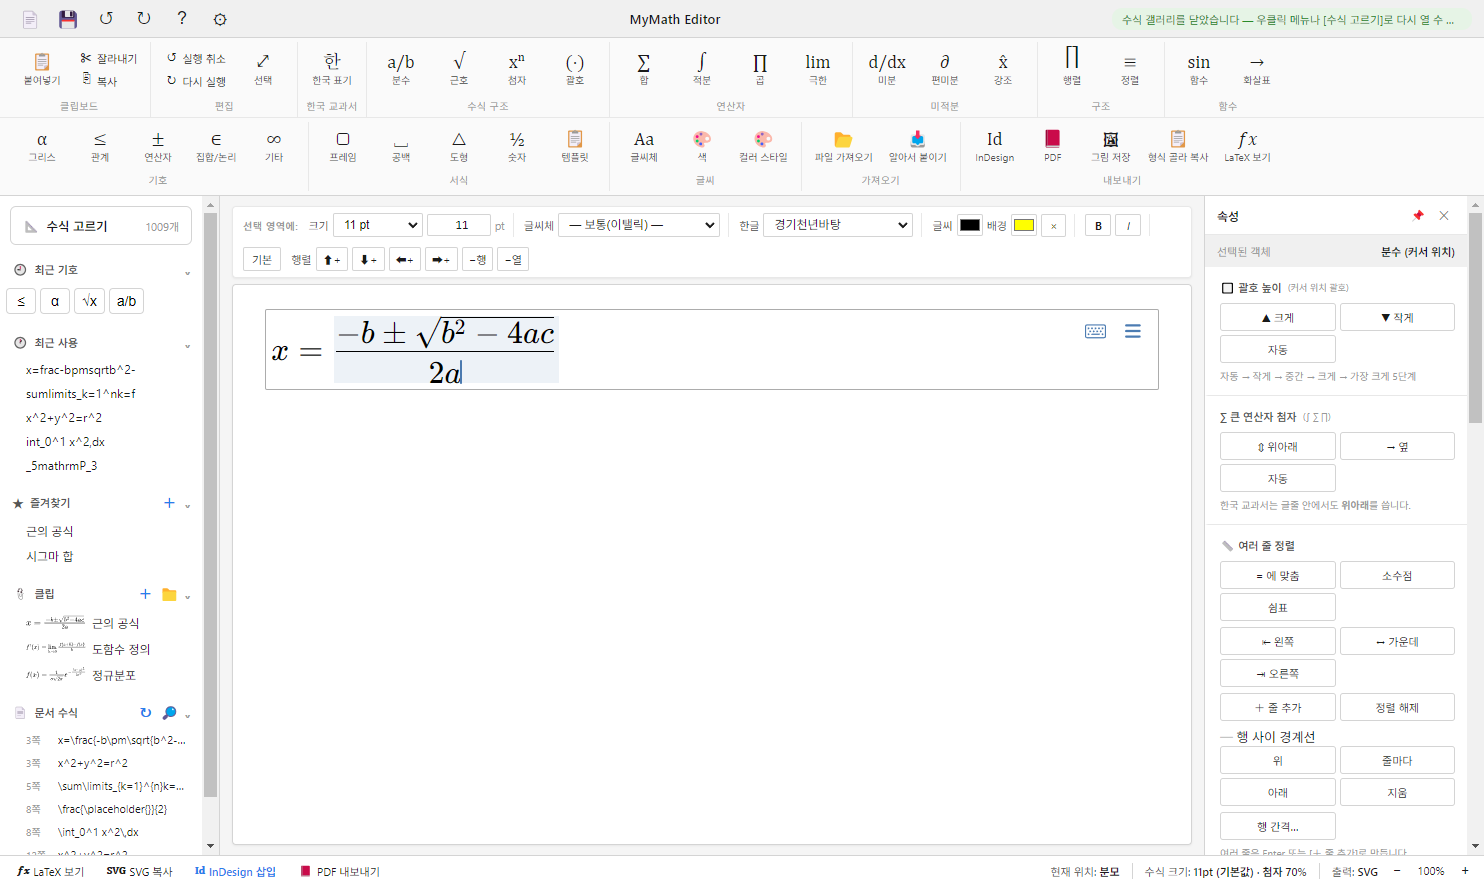Insert an integral (적분) operator
Image resolution: width=1484 pixels, height=885 pixels.
tap(702, 69)
